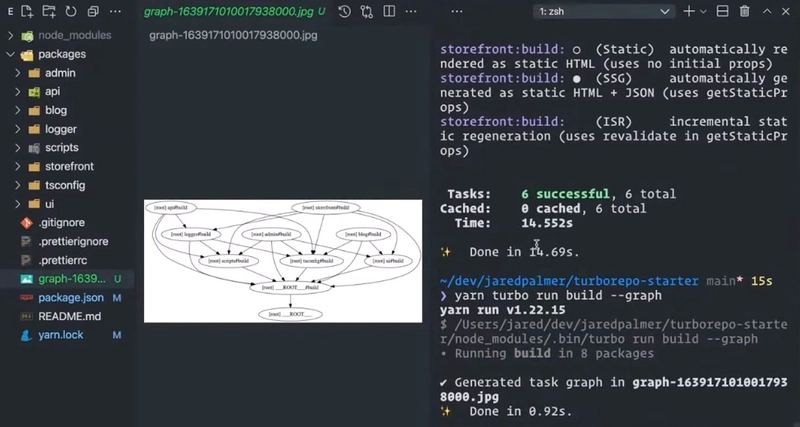Open package.json file

coord(71,297)
